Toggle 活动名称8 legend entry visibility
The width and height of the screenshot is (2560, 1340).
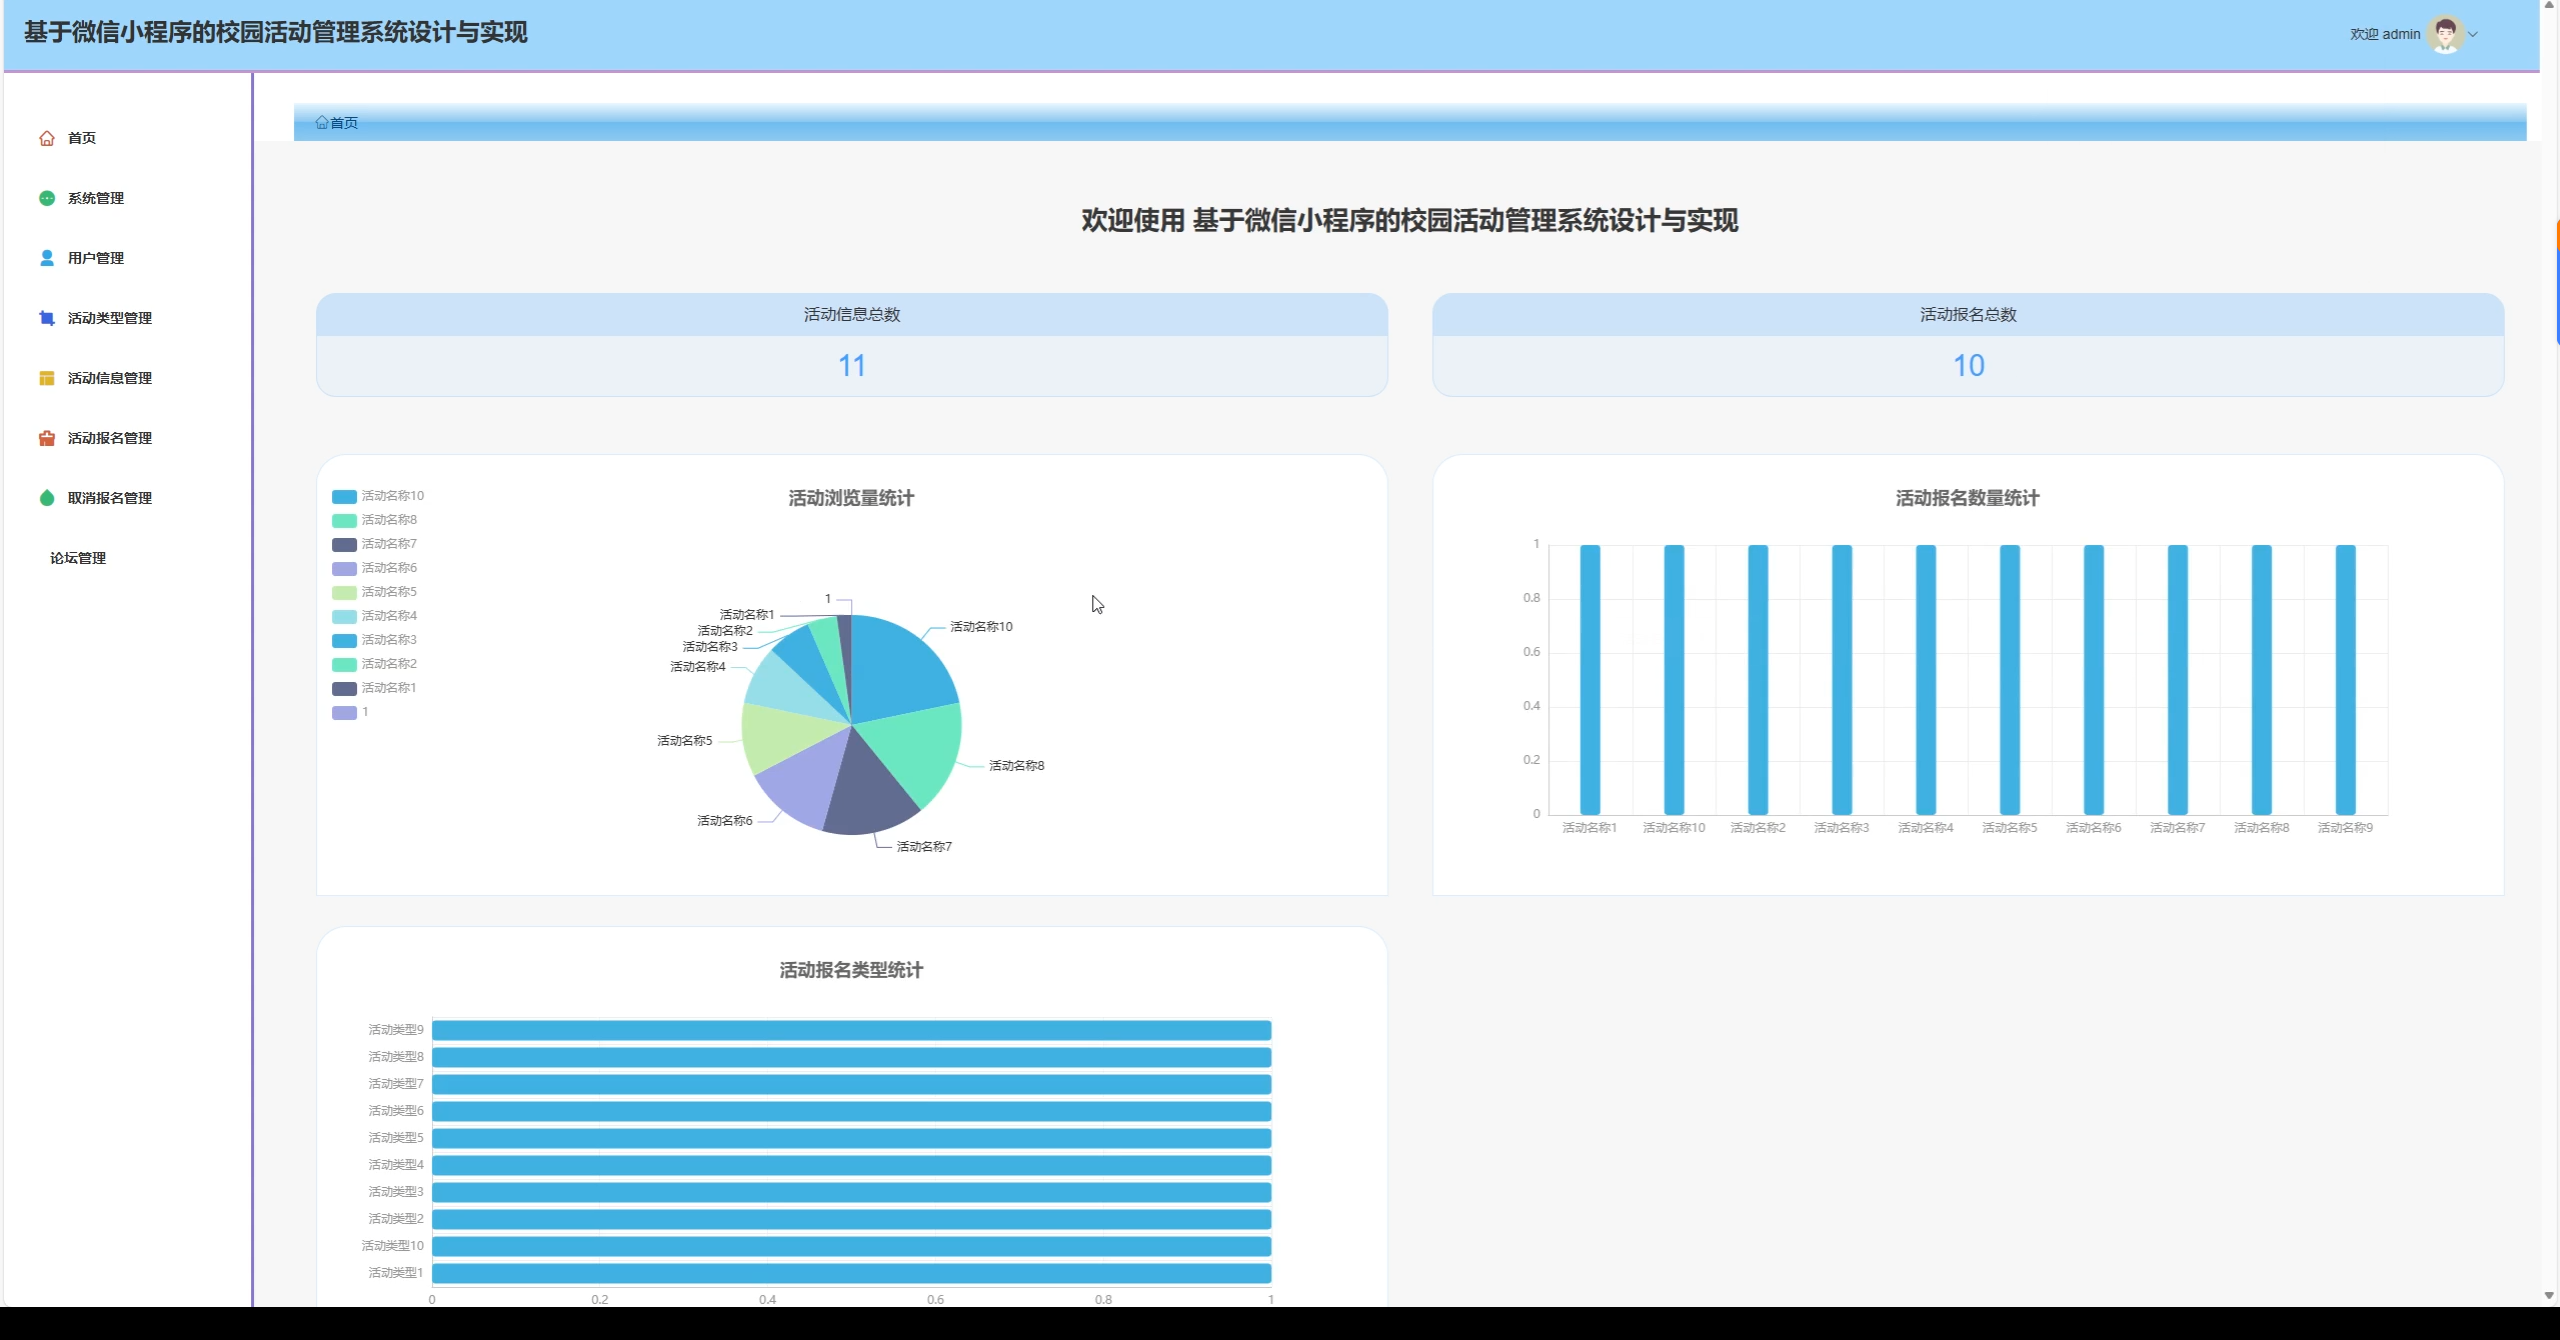click(388, 520)
